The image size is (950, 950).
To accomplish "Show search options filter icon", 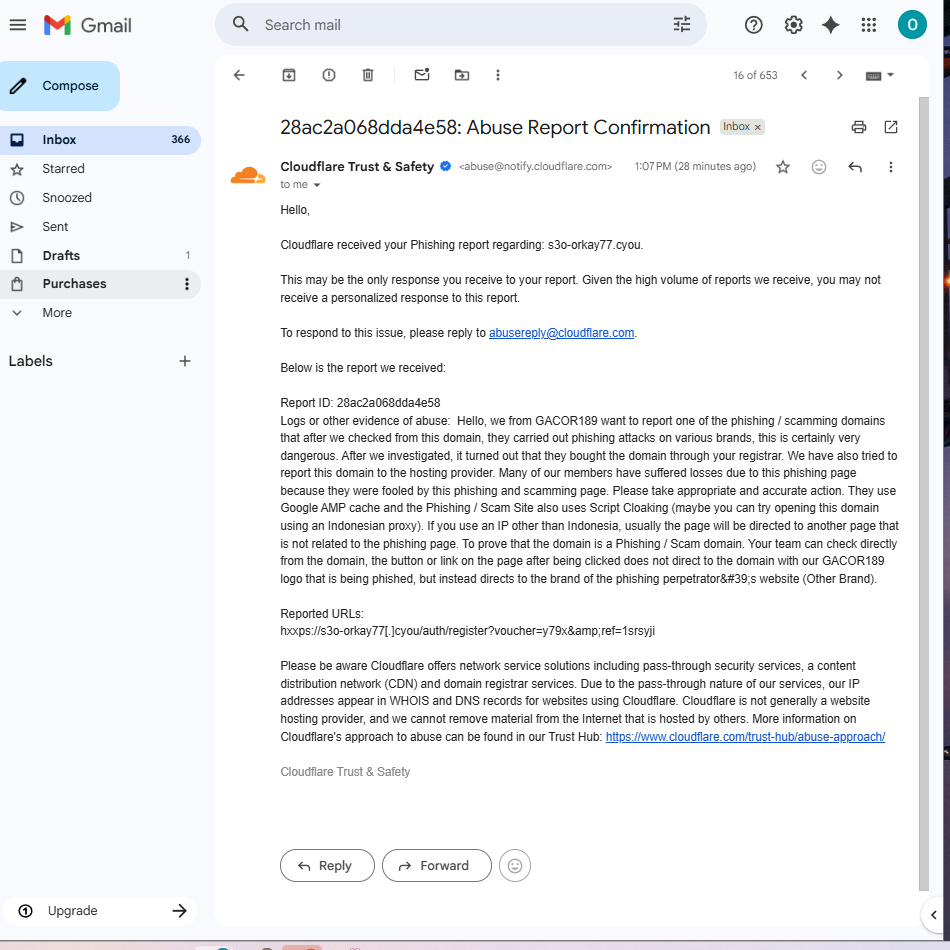I will pos(682,24).
